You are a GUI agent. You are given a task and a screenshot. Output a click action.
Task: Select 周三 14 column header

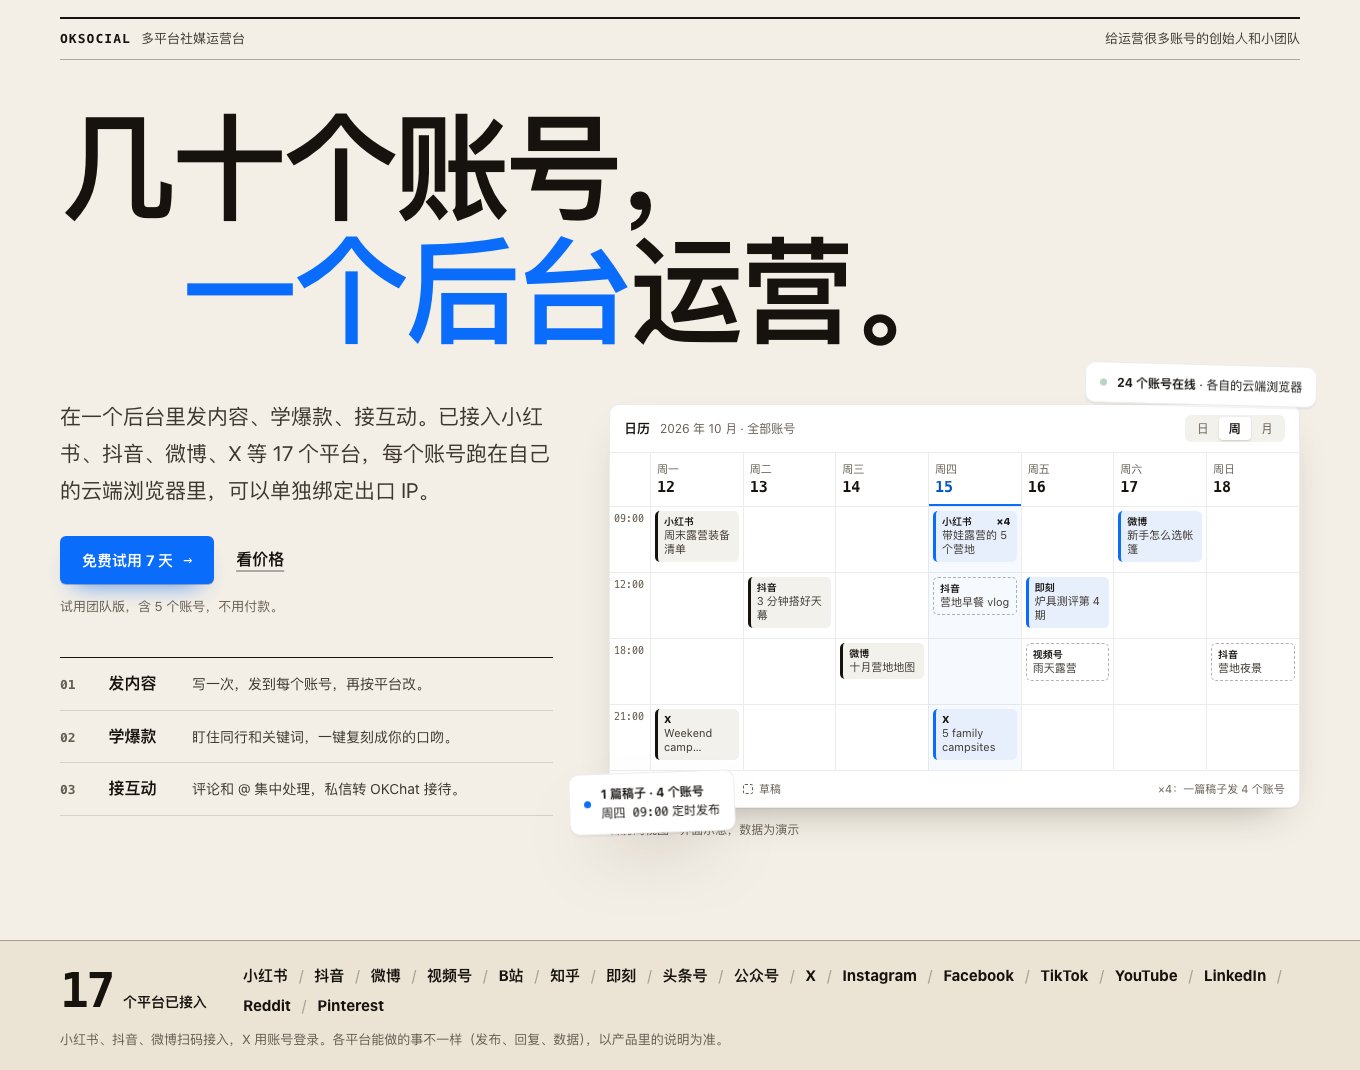click(x=882, y=479)
